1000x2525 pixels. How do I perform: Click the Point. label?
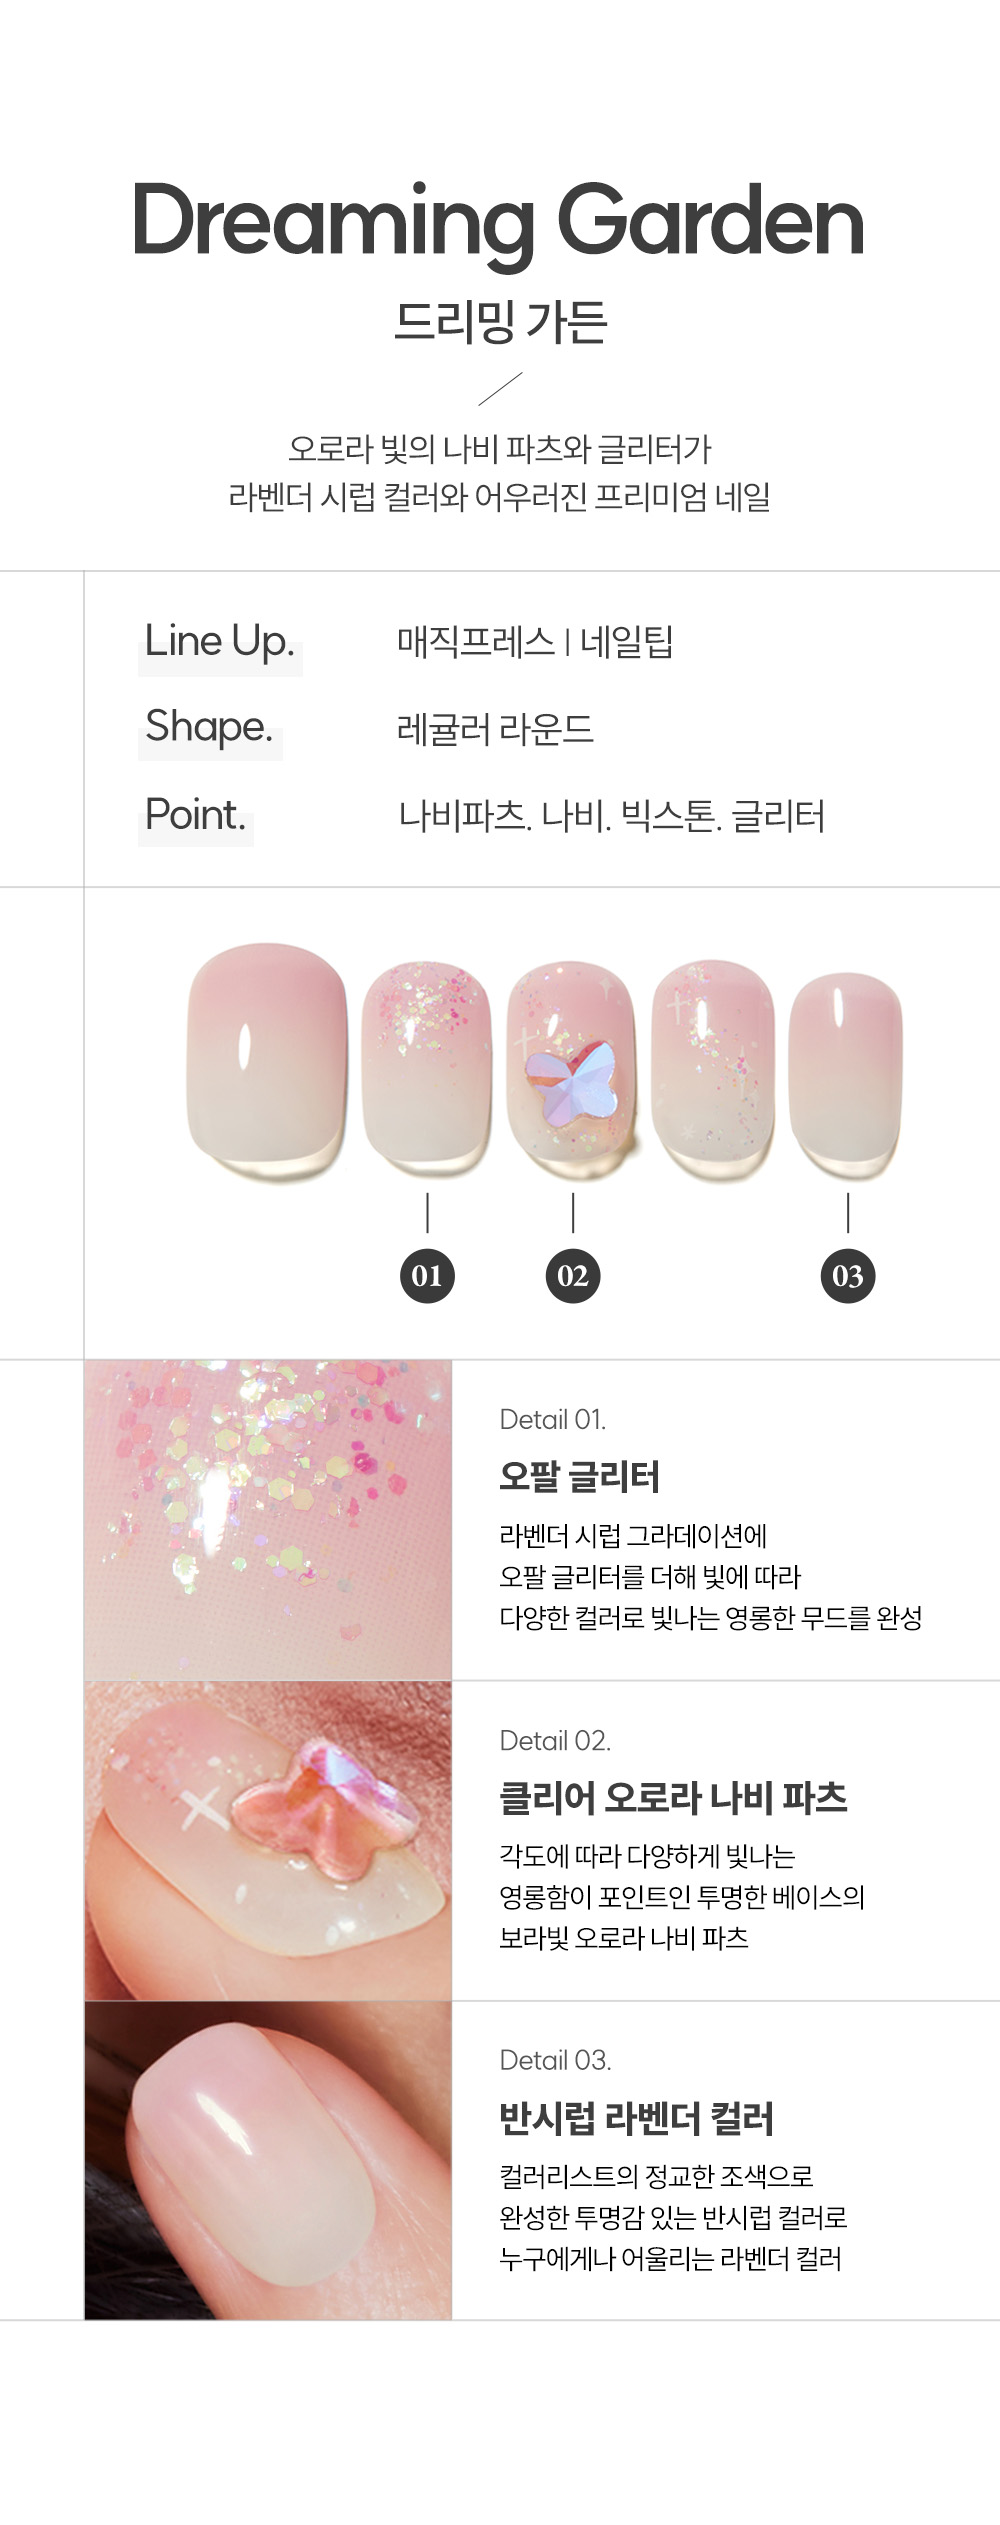[195, 814]
